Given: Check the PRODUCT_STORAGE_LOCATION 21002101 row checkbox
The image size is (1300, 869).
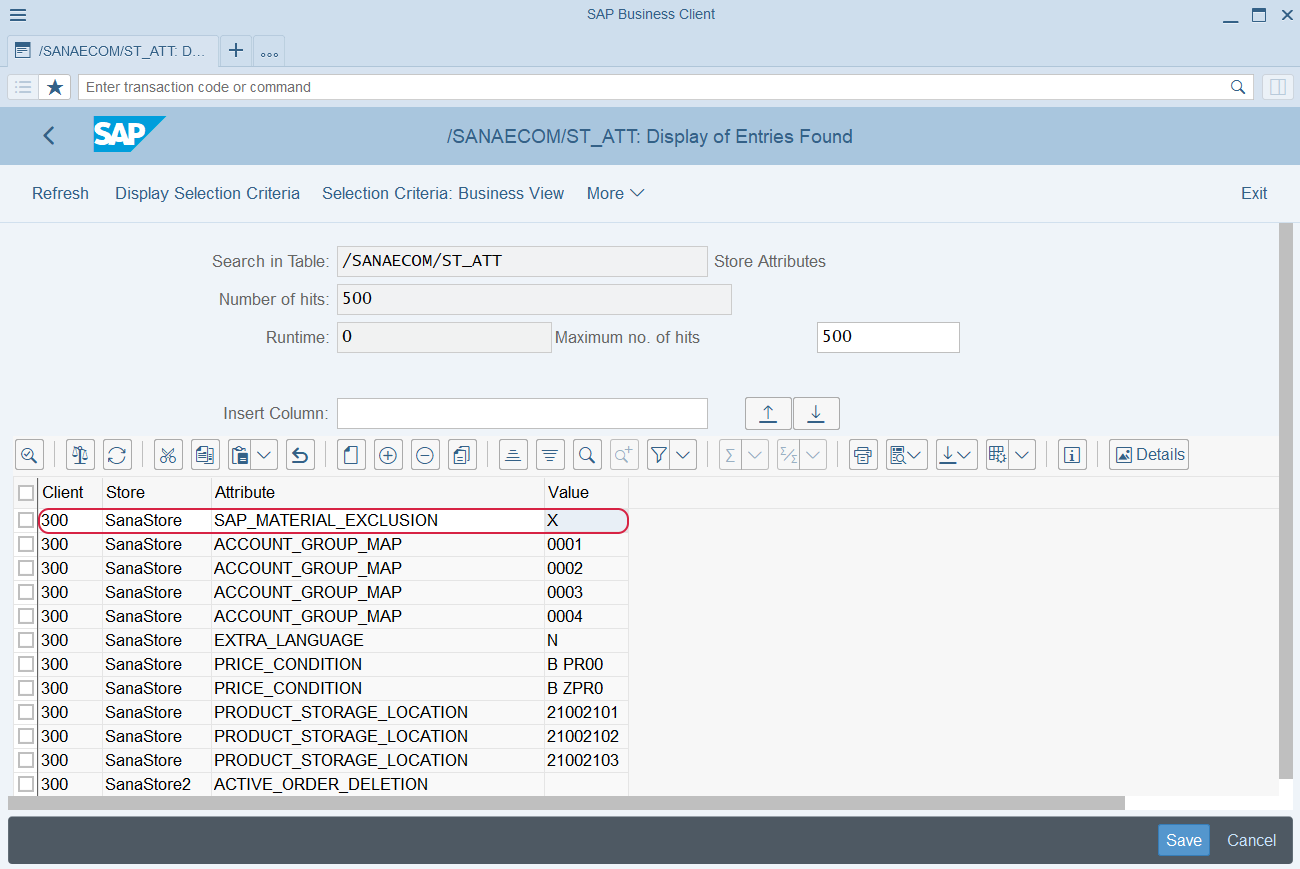Looking at the screenshot, I should 26,712.
